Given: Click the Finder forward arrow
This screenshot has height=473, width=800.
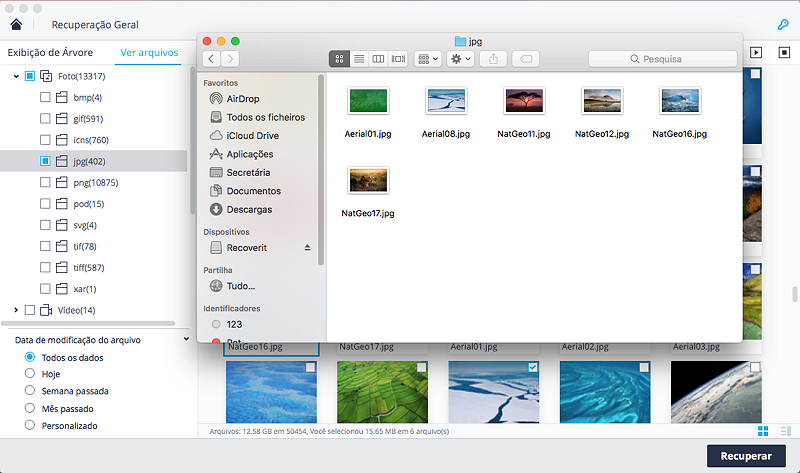Looking at the screenshot, I should point(230,59).
